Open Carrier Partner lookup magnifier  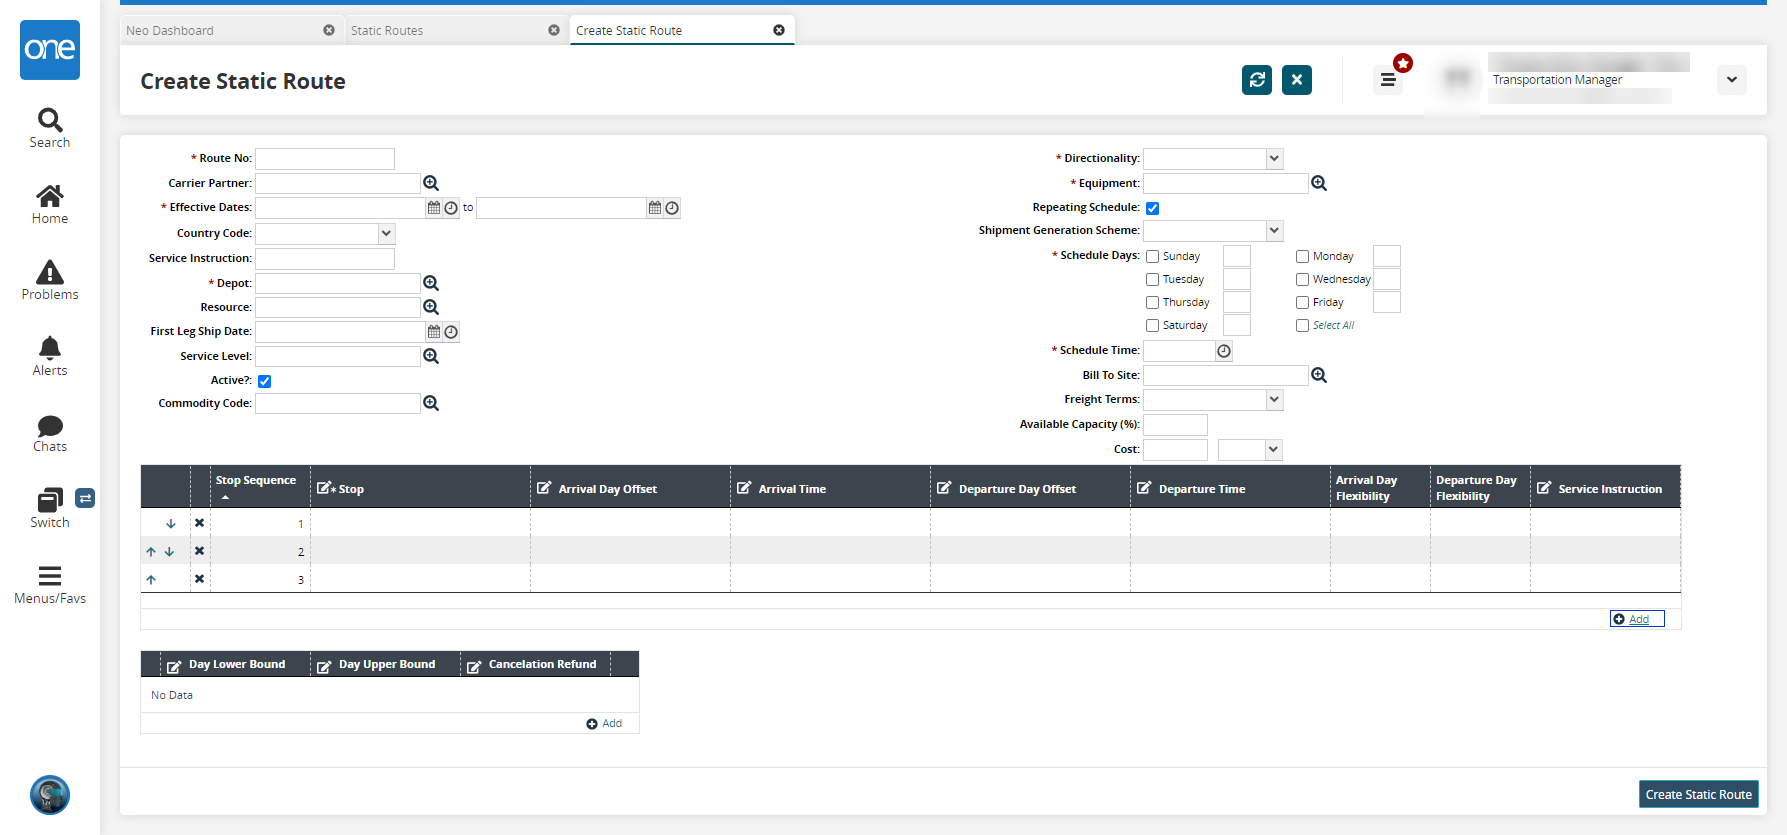(431, 183)
